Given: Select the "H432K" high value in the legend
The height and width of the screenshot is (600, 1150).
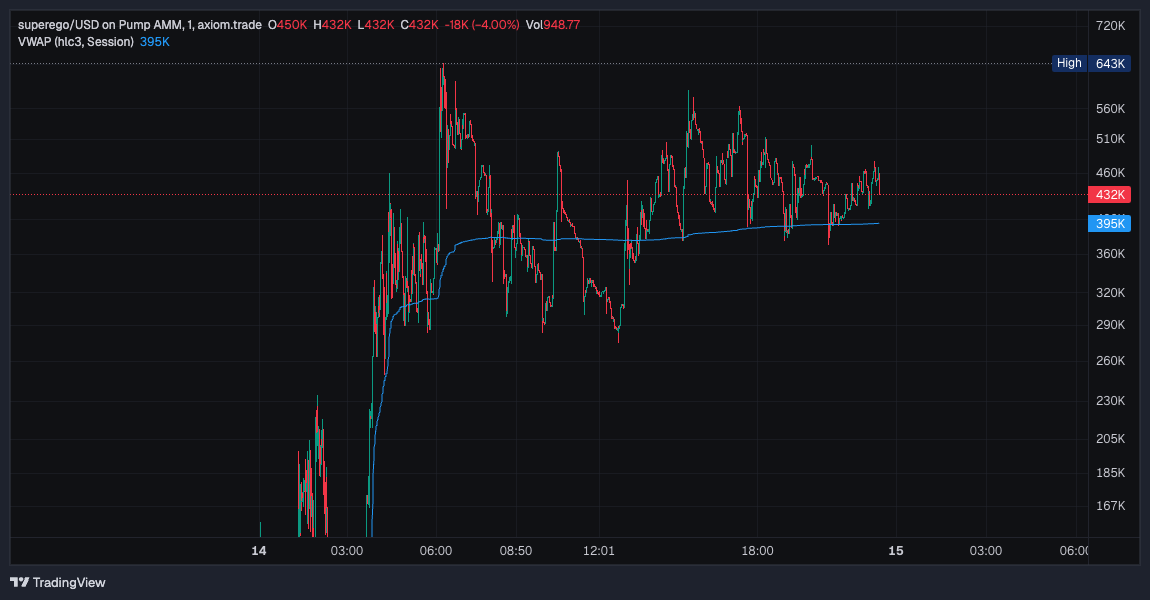Looking at the screenshot, I should (332, 25).
